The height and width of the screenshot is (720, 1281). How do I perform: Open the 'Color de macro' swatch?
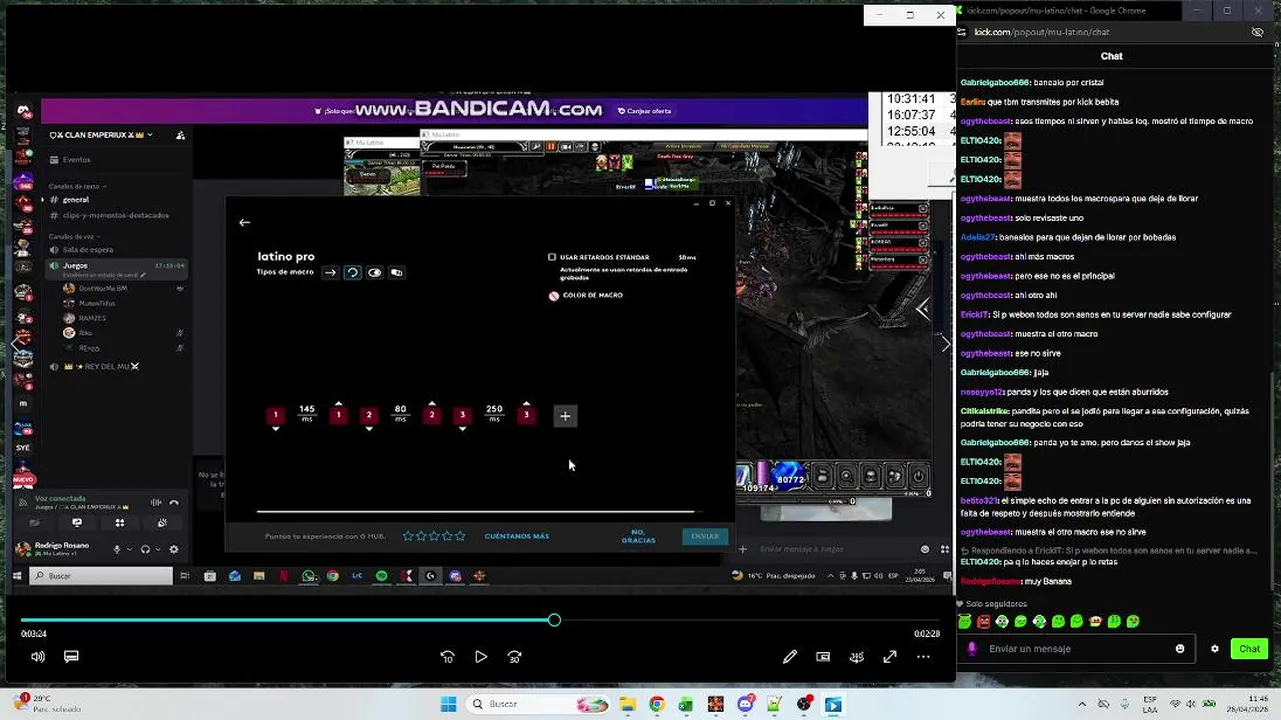554,296
